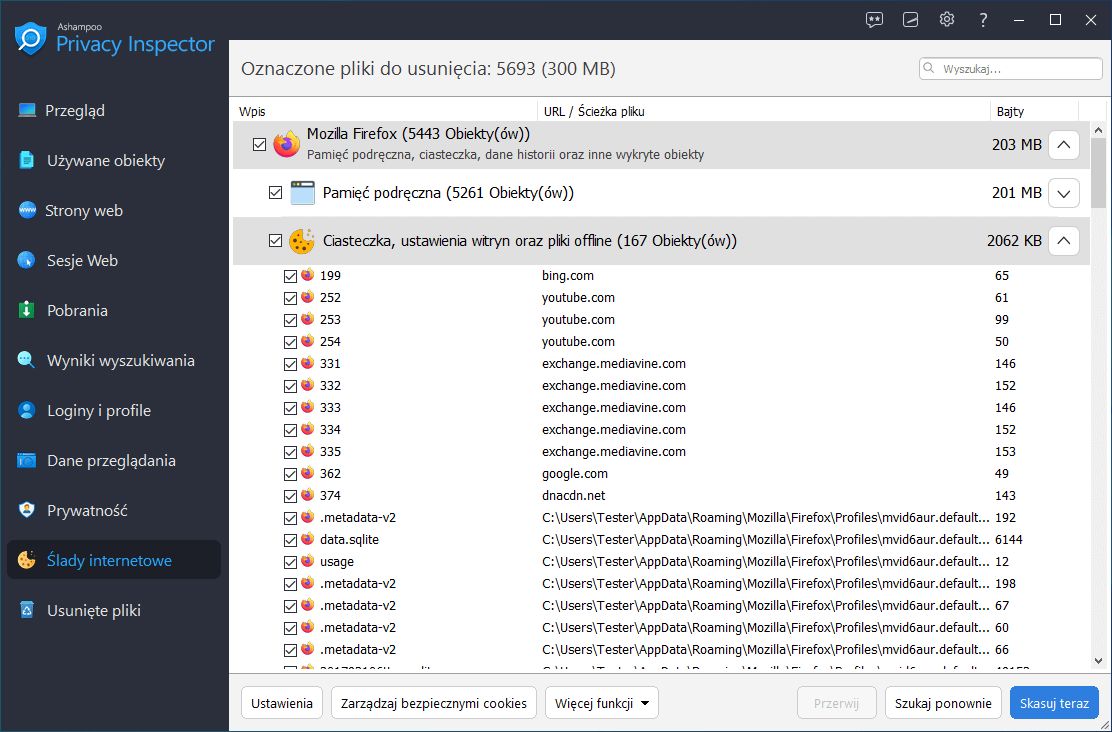Viewport: 1112px width, 732px height.
Task: Select the usage file row
Action: (x=661, y=562)
